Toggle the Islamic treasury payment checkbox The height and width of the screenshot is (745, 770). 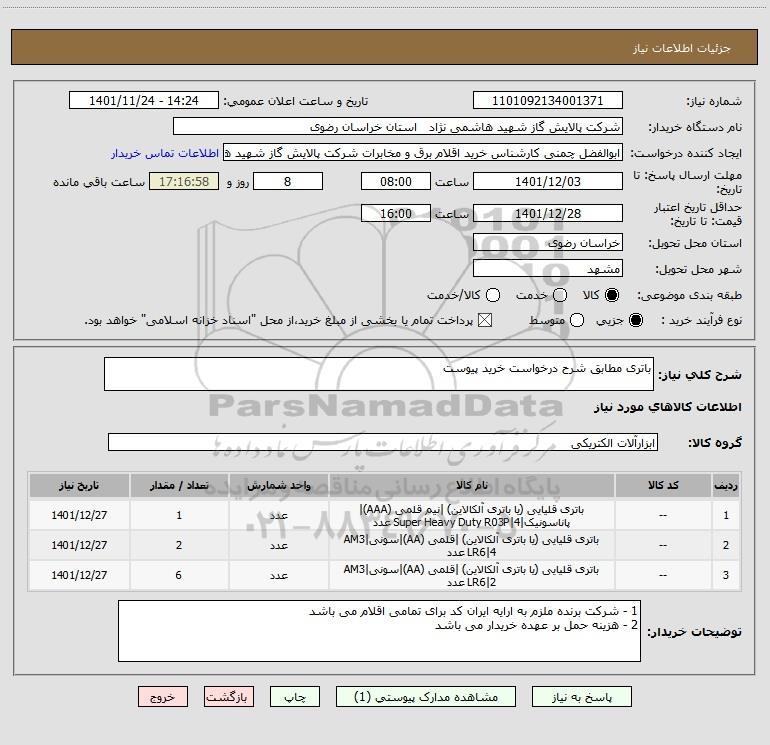click(485, 321)
